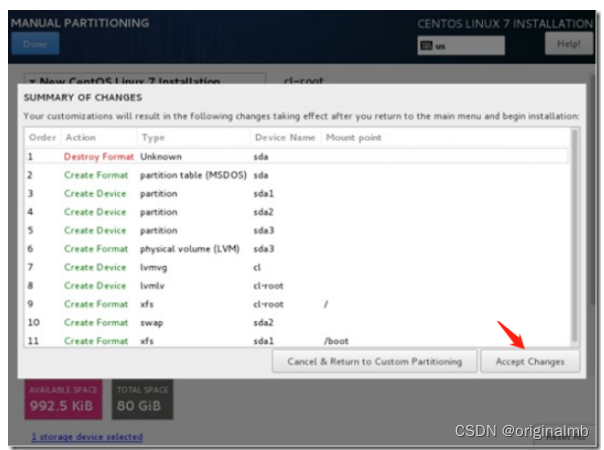The width and height of the screenshot is (604, 450).
Task: Click the Order column header
Action: 42,138
